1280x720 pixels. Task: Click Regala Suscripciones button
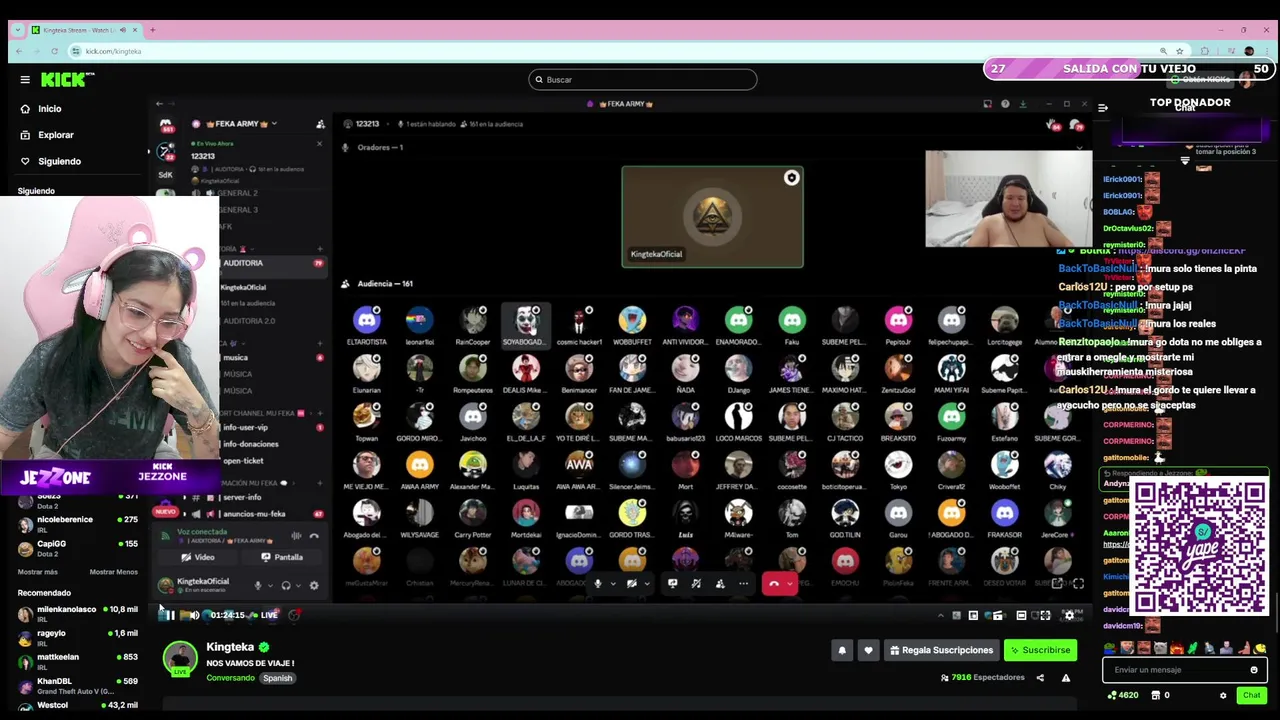pos(941,650)
